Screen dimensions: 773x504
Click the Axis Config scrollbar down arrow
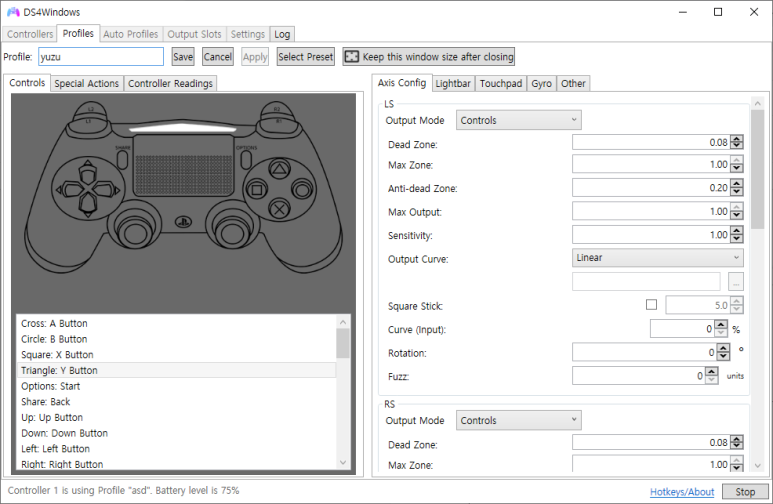coord(758,466)
